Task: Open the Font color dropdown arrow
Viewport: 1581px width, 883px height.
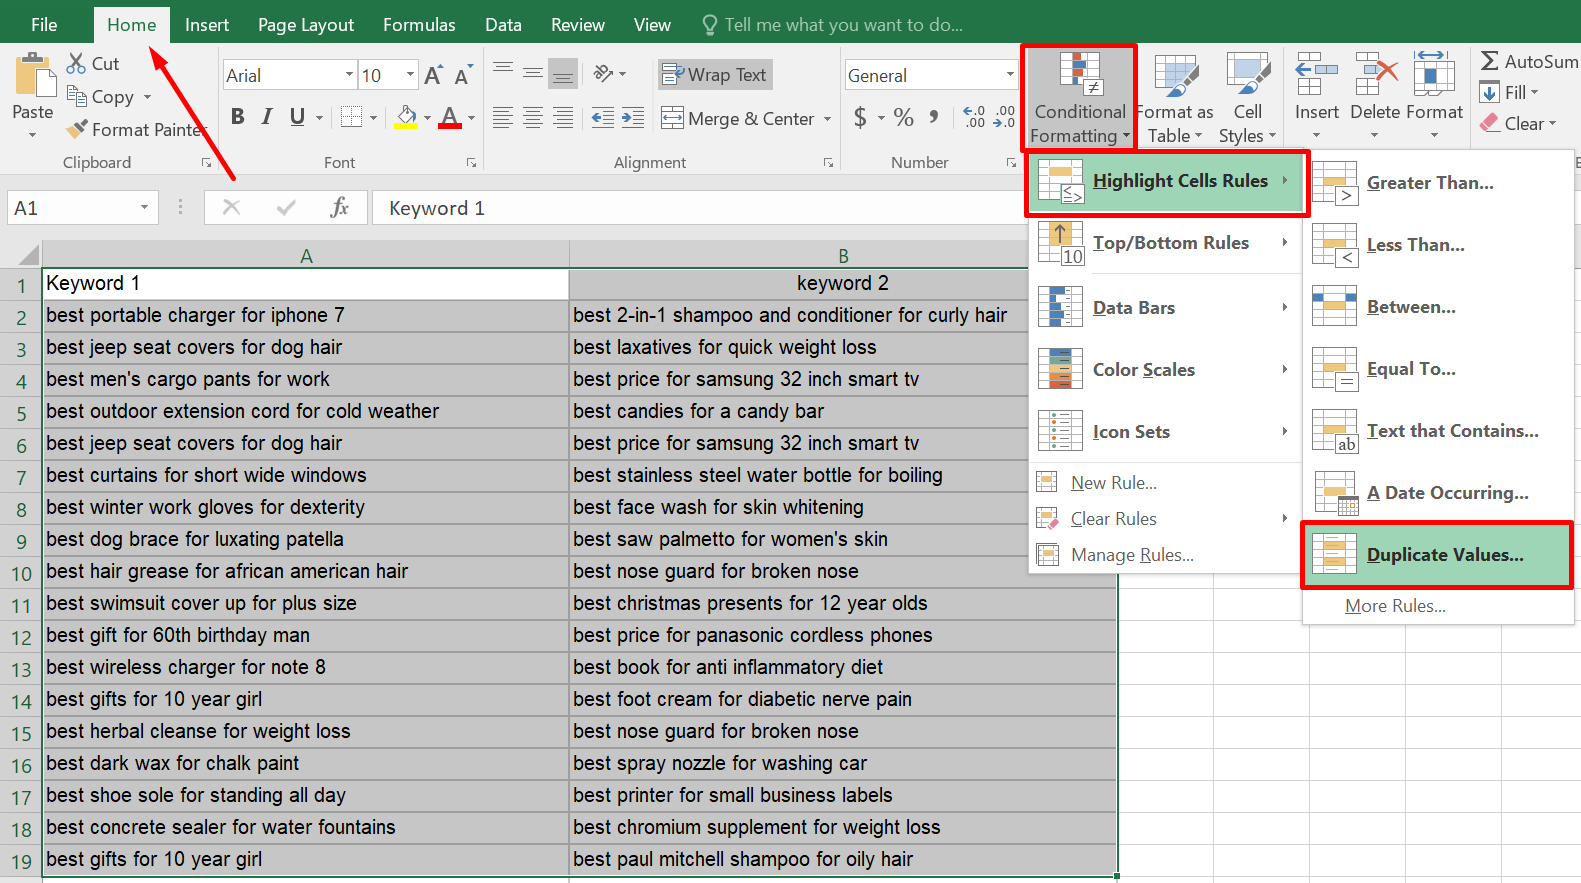Action: coord(471,118)
